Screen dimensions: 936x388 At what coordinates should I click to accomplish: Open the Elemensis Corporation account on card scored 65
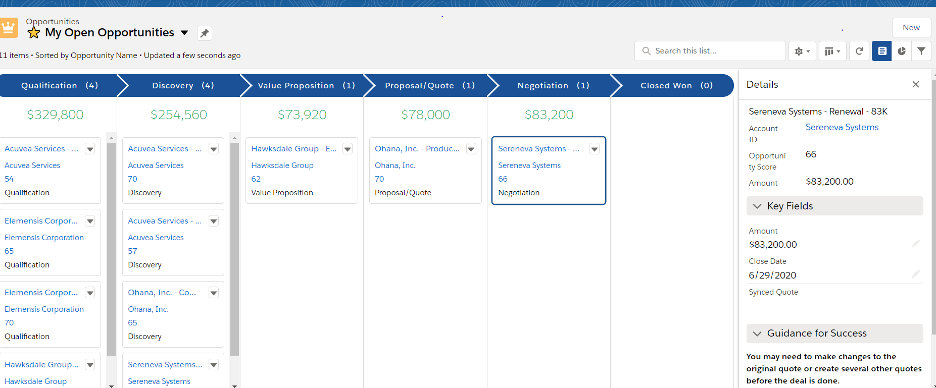(44, 238)
